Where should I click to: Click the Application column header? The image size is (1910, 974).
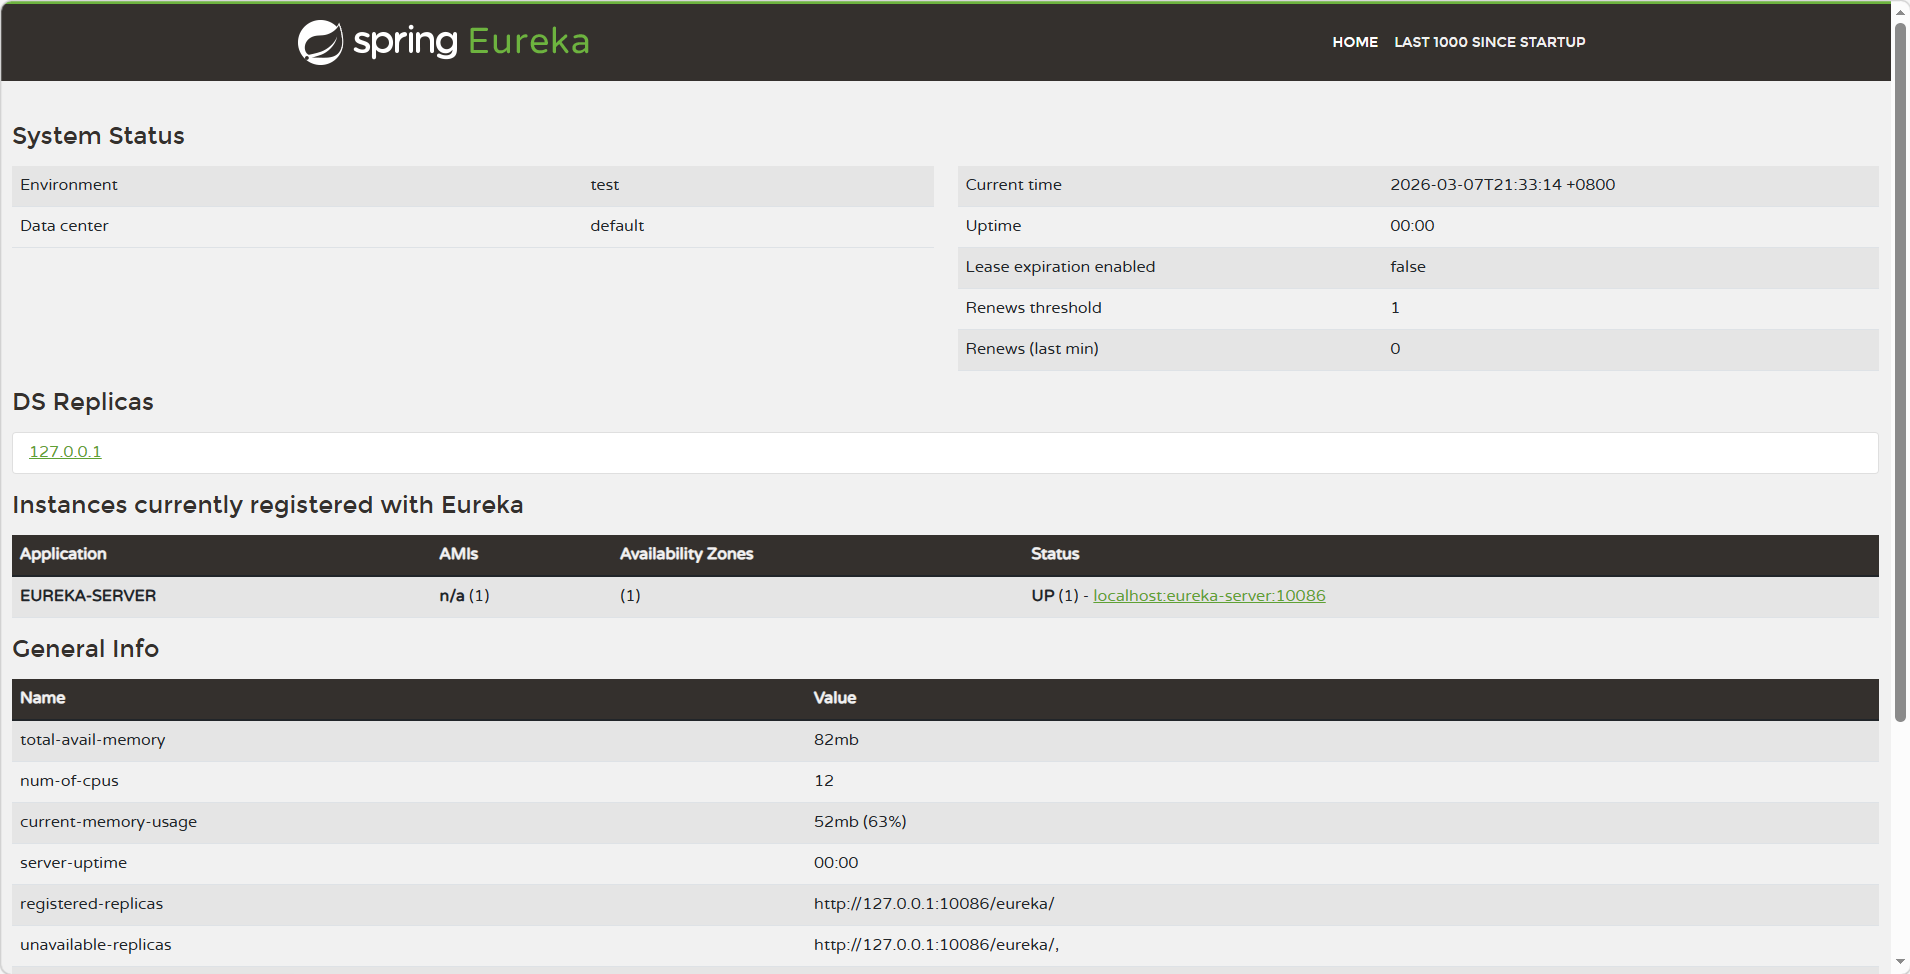click(63, 554)
